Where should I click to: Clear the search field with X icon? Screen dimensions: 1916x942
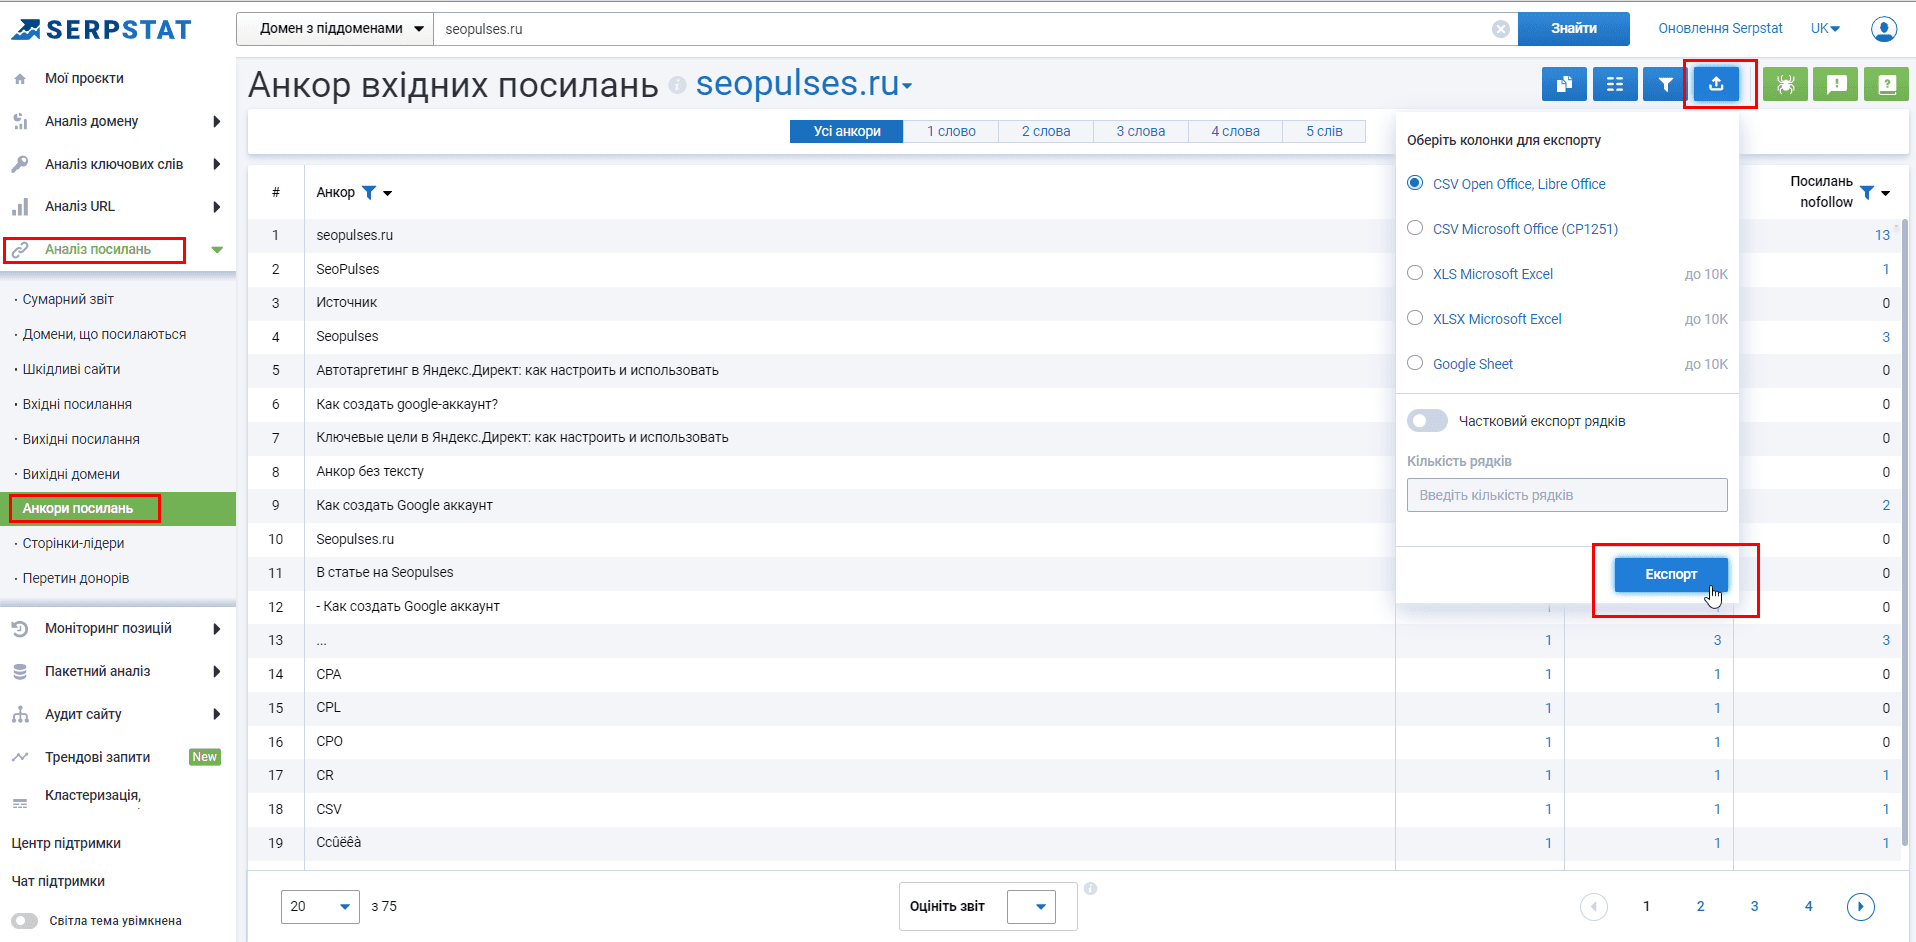[1501, 29]
